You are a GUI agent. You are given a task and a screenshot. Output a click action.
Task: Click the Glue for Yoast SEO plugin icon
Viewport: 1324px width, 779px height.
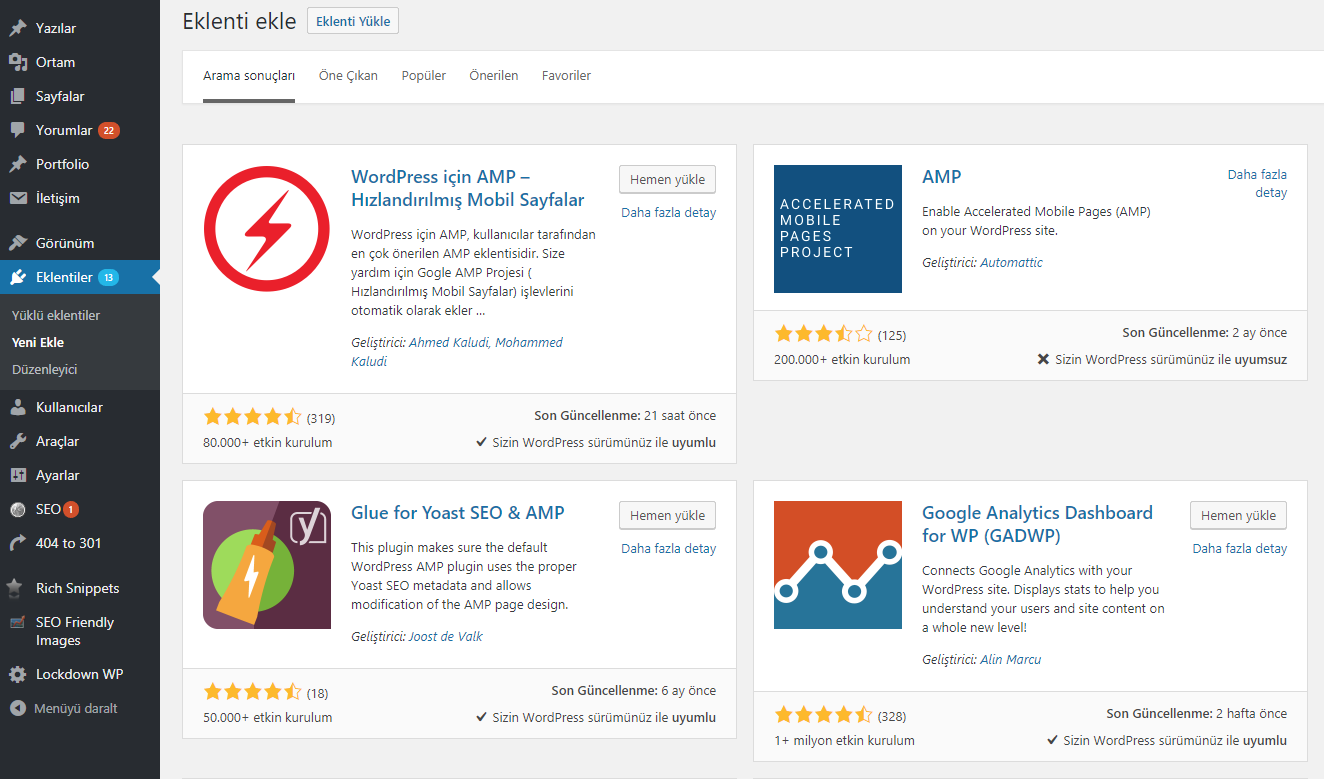click(267, 565)
